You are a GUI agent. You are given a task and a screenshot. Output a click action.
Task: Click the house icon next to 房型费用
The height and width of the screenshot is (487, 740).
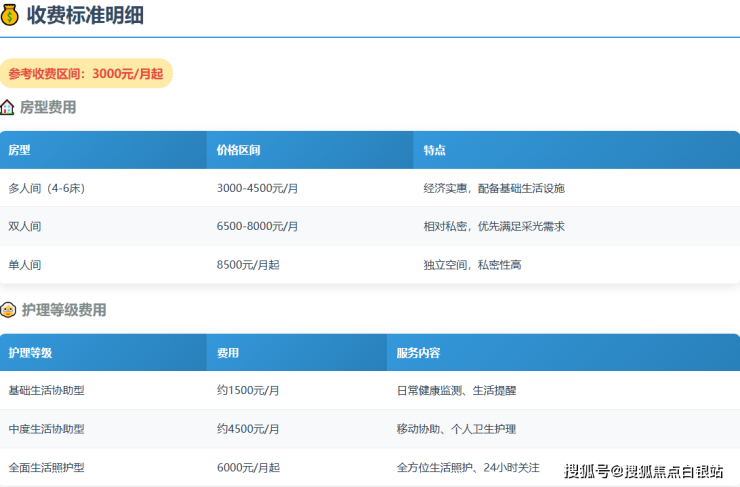tap(8, 107)
